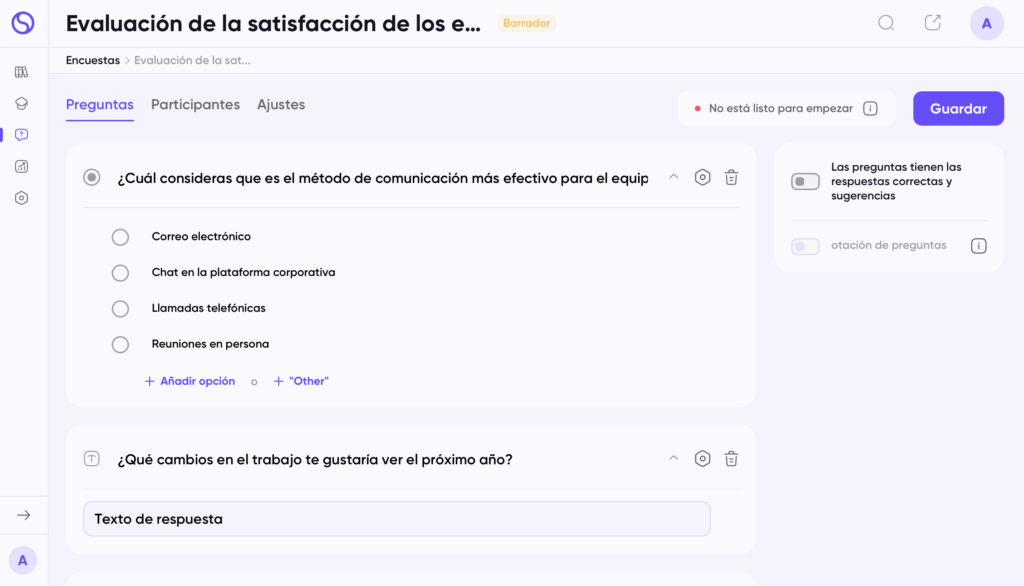This screenshot has width=1024, height=586.
Task: Toggle correct answers and suggestions switch
Action: [805, 182]
